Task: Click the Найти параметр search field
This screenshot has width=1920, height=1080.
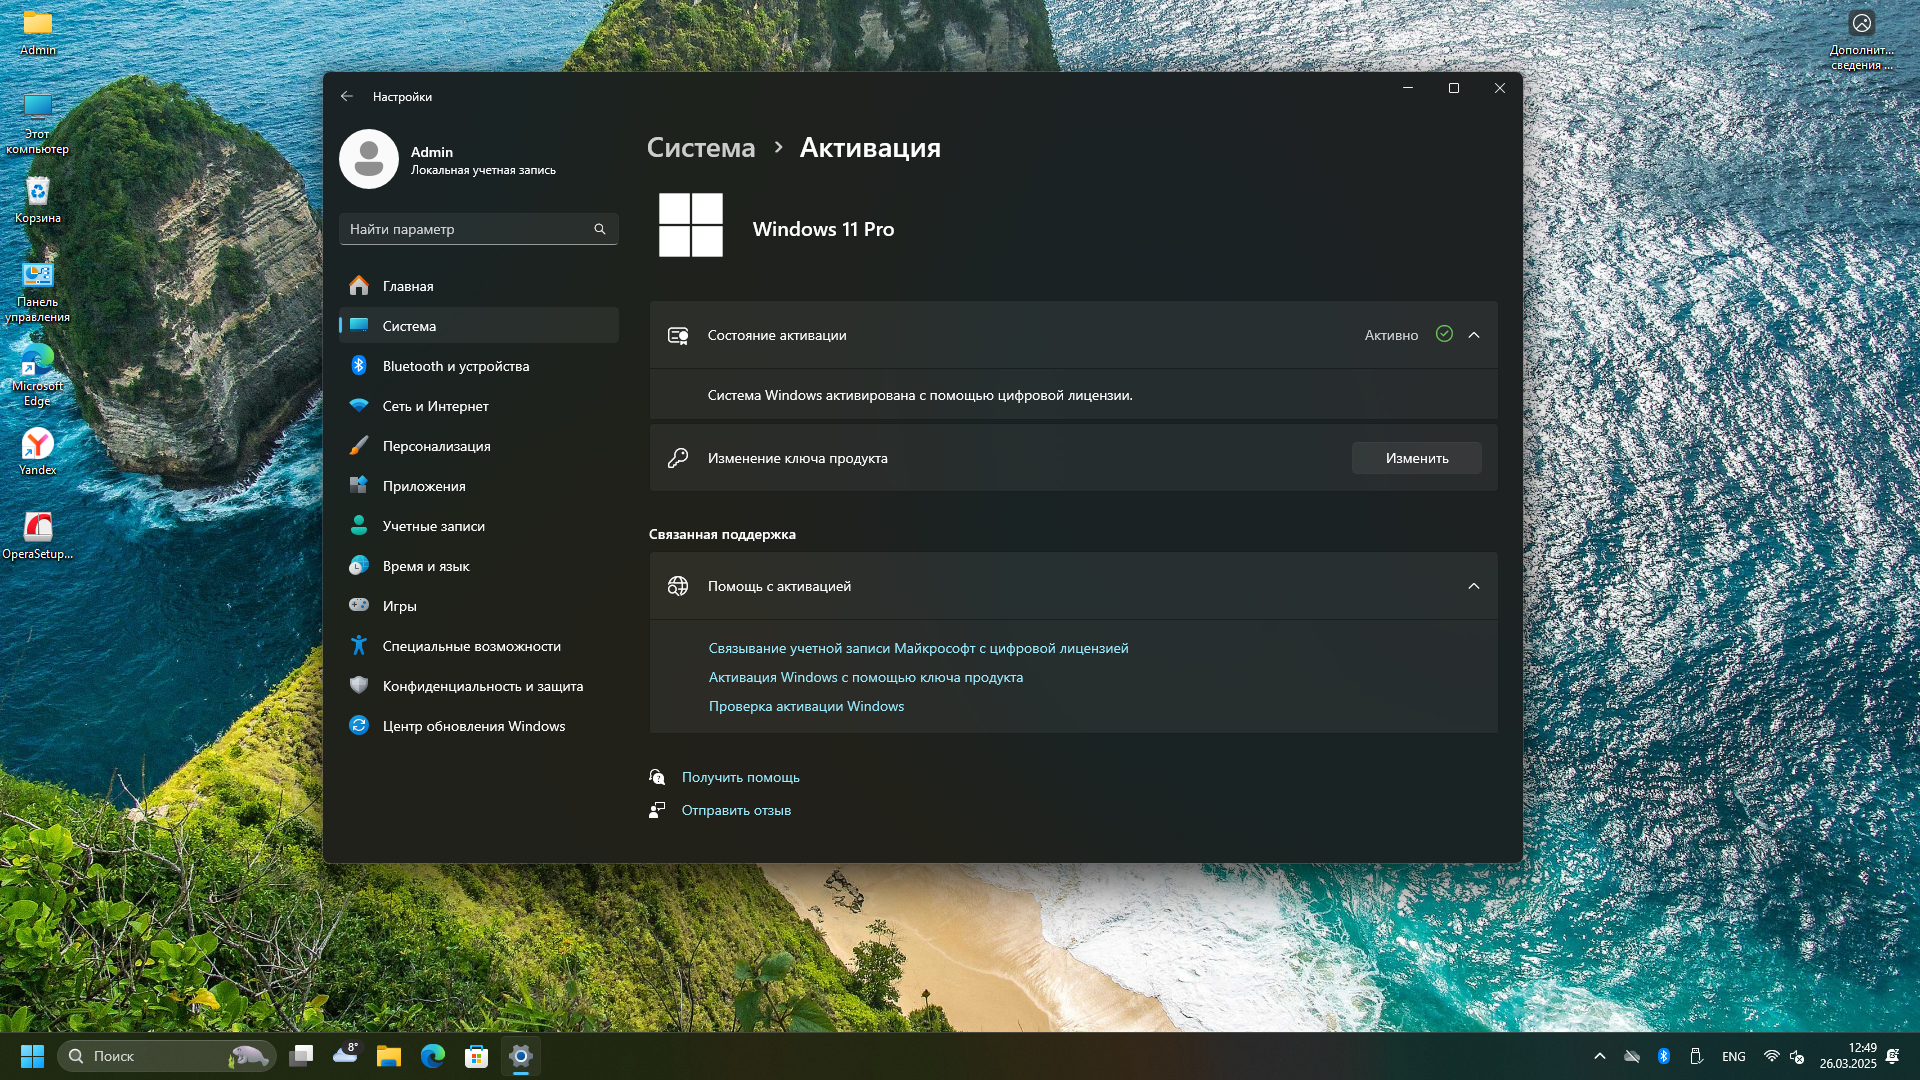Action: pyautogui.click(x=467, y=229)
